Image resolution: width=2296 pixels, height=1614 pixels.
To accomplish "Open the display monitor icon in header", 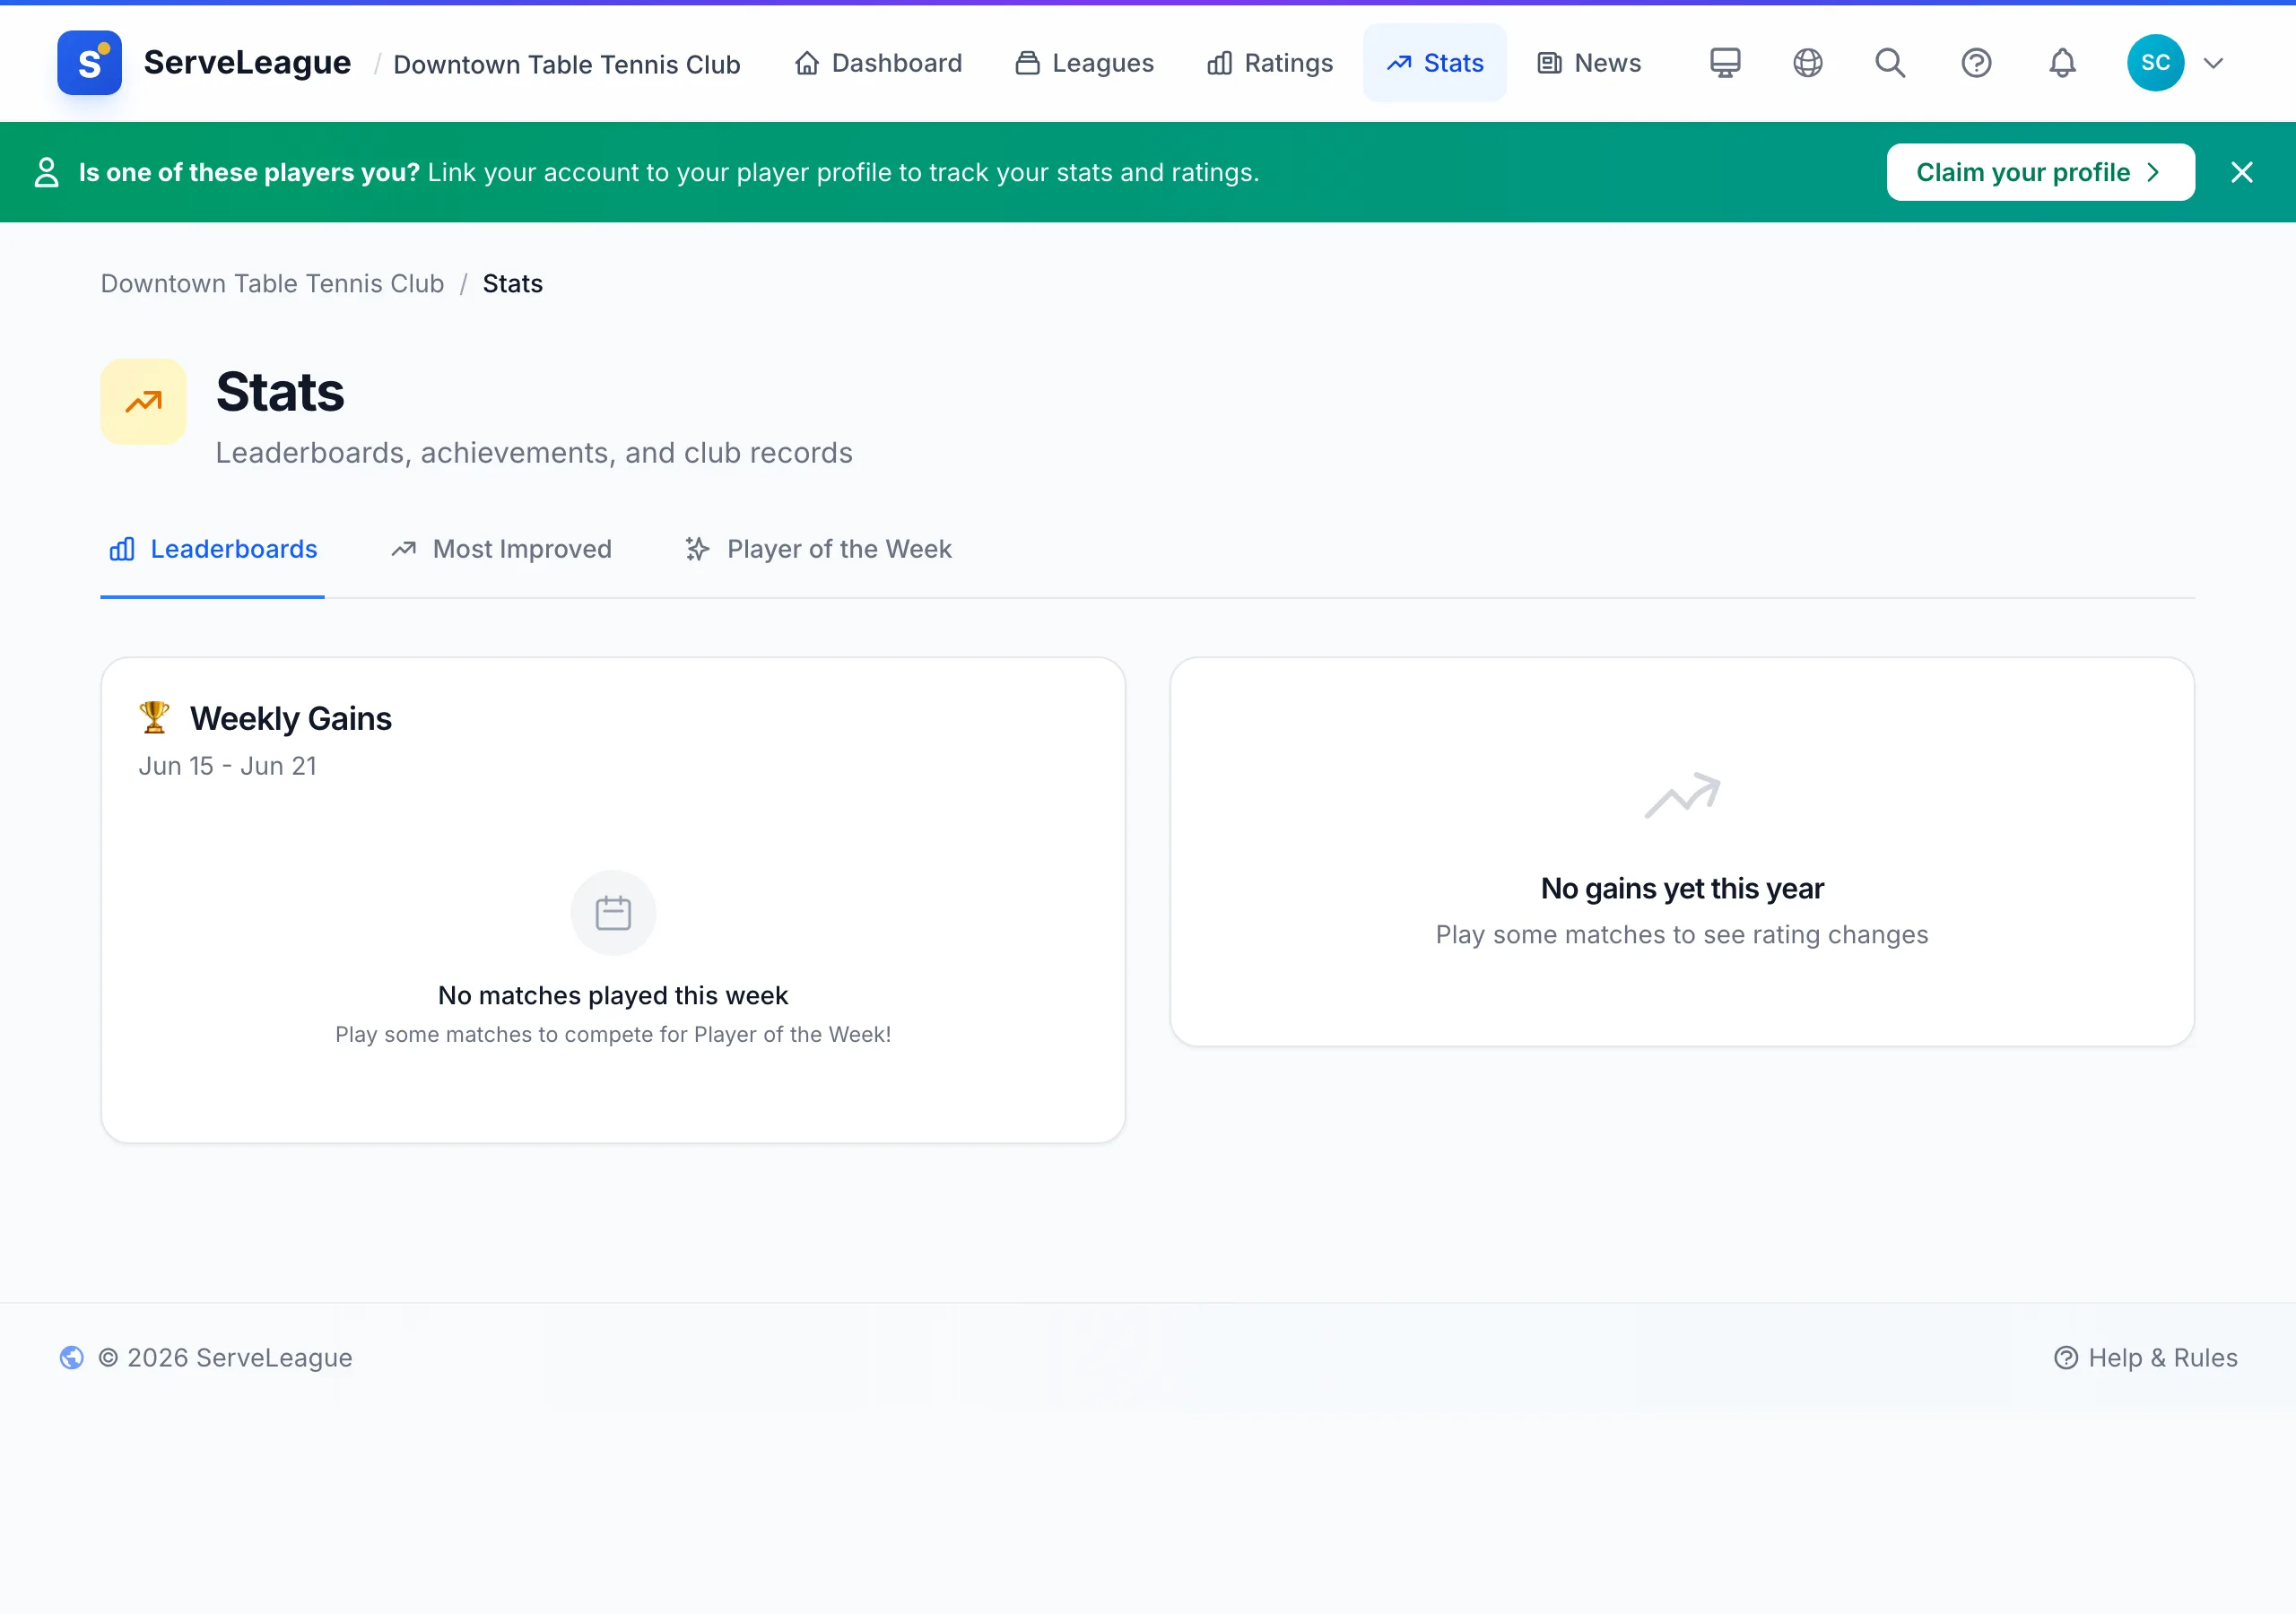I will point(1725,63).
